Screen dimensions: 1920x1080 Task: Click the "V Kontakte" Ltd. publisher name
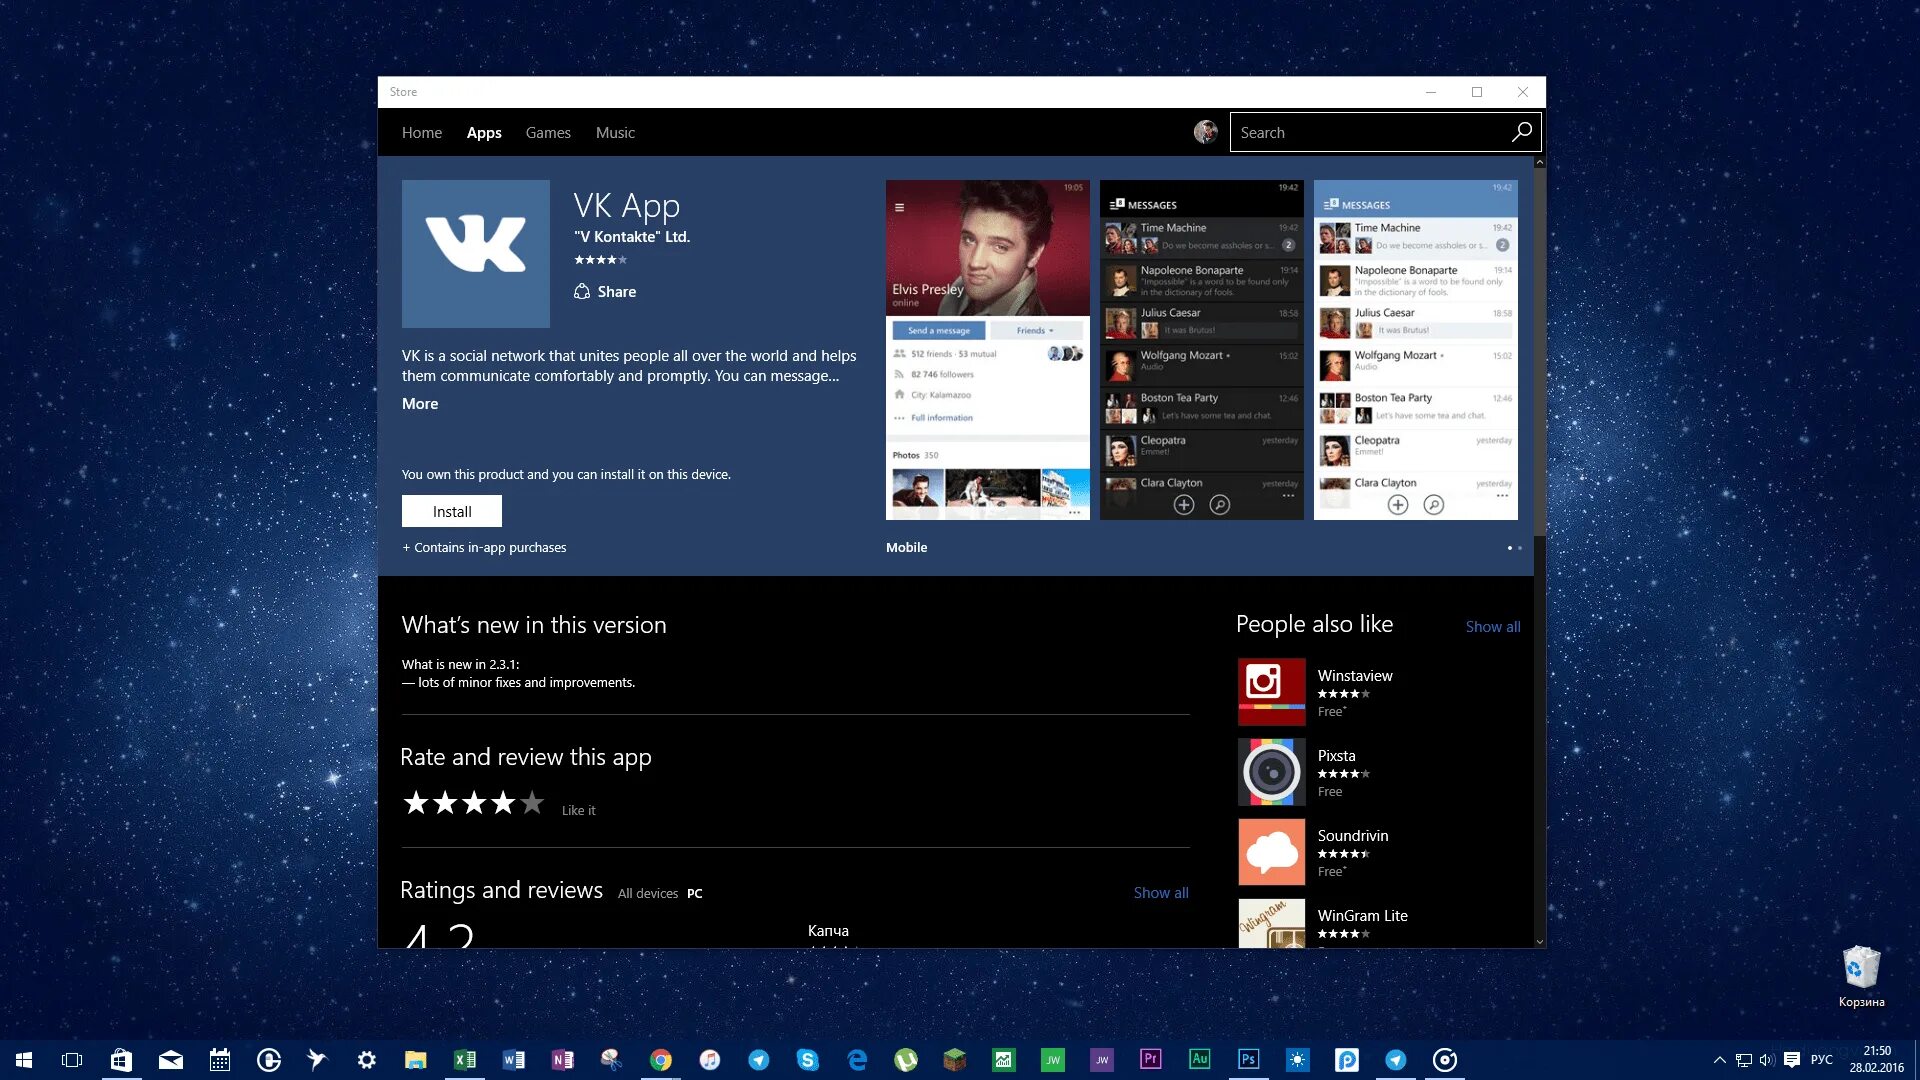pos(632,237)
